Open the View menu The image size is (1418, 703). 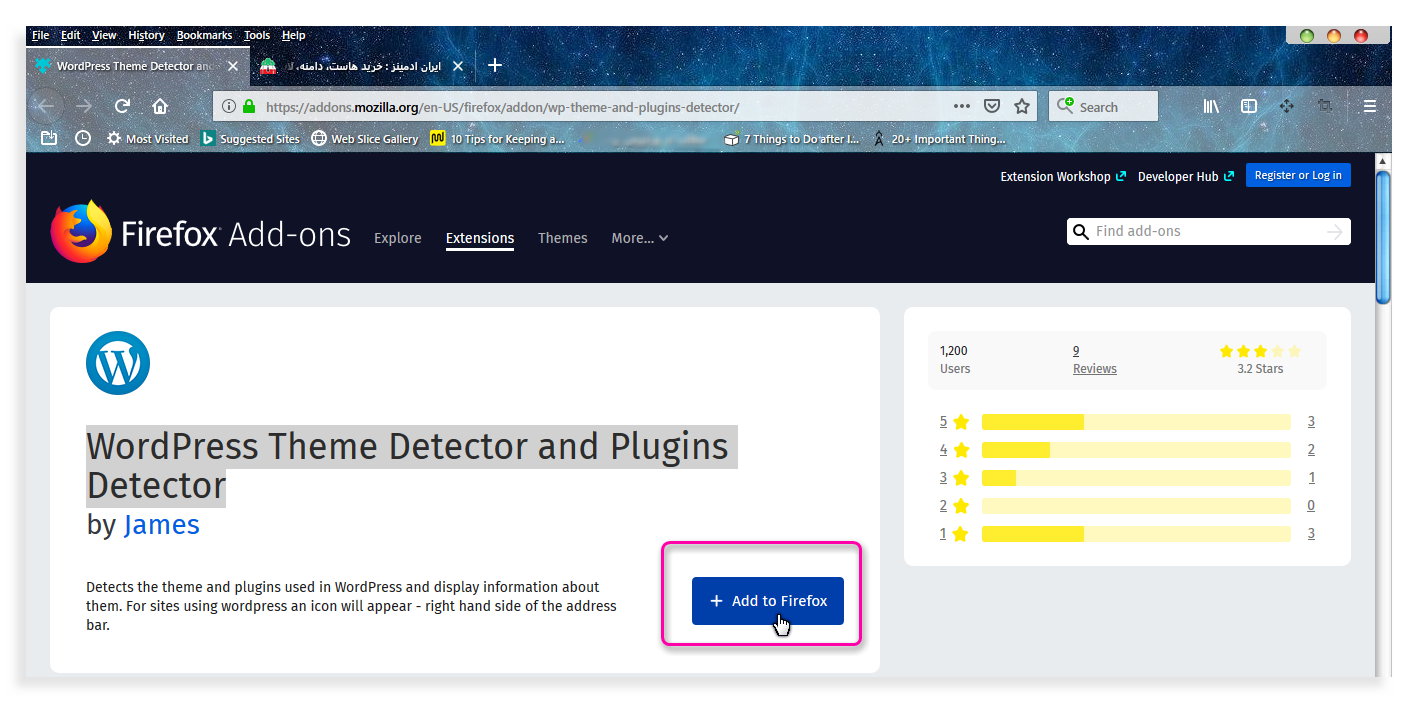(104, 35)
